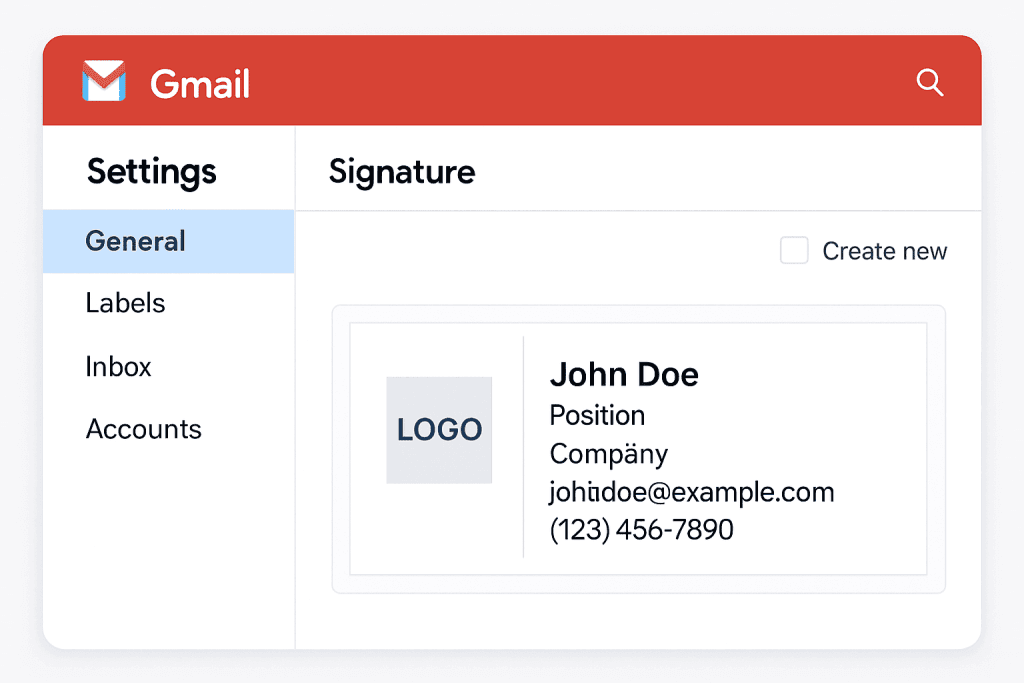This screenshot has width=1024, height=683.
Task: Go to the Inbox settings section
Action: pyautogui.click(x=118, y=366)
